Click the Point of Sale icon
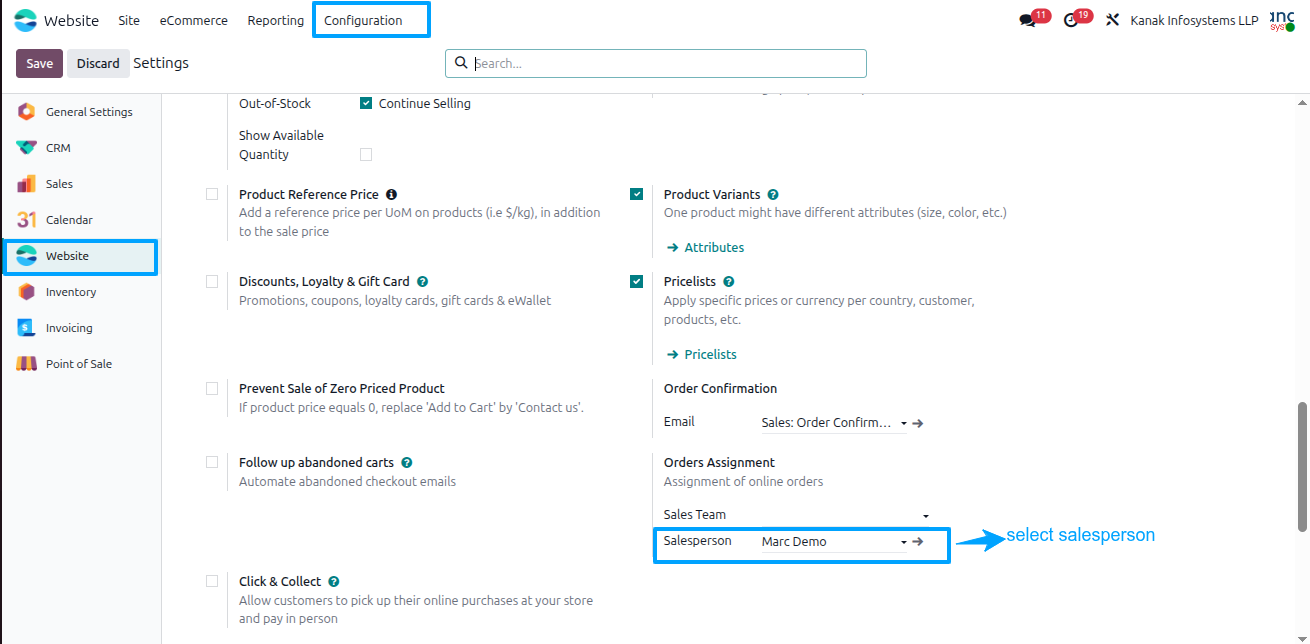Image resolution: width=1310 pixels, height=644 pixels. 27,364
